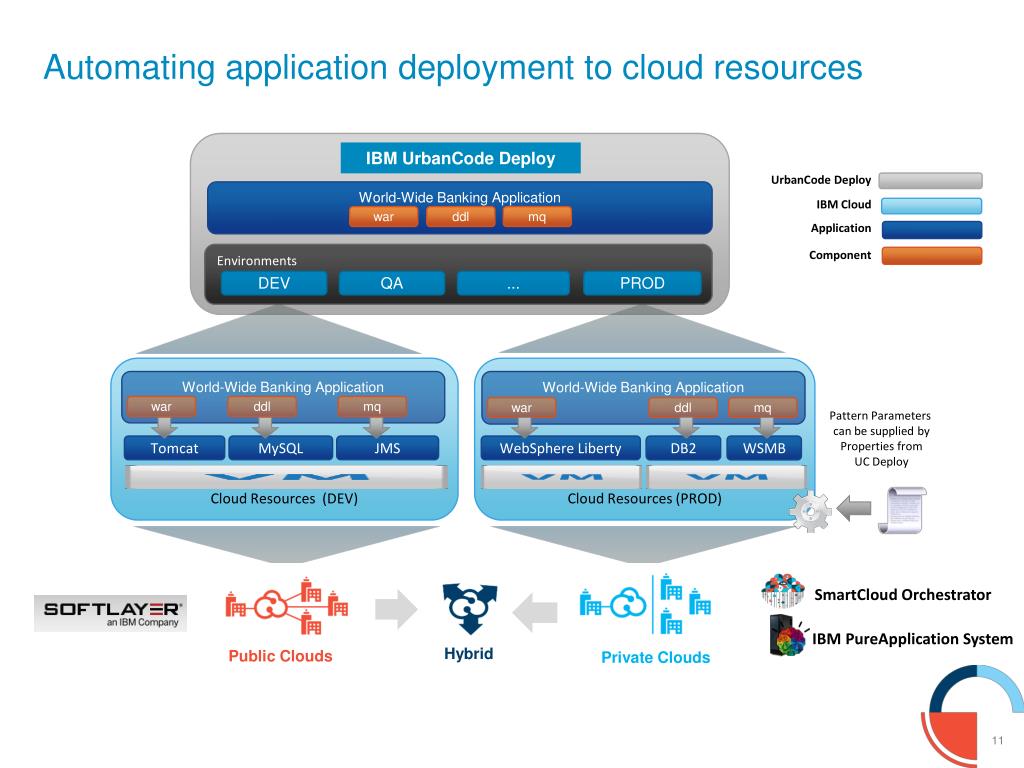Click the blue Private Clouds buildings icon
The image size is (1024, 768).
coord(645,605)
